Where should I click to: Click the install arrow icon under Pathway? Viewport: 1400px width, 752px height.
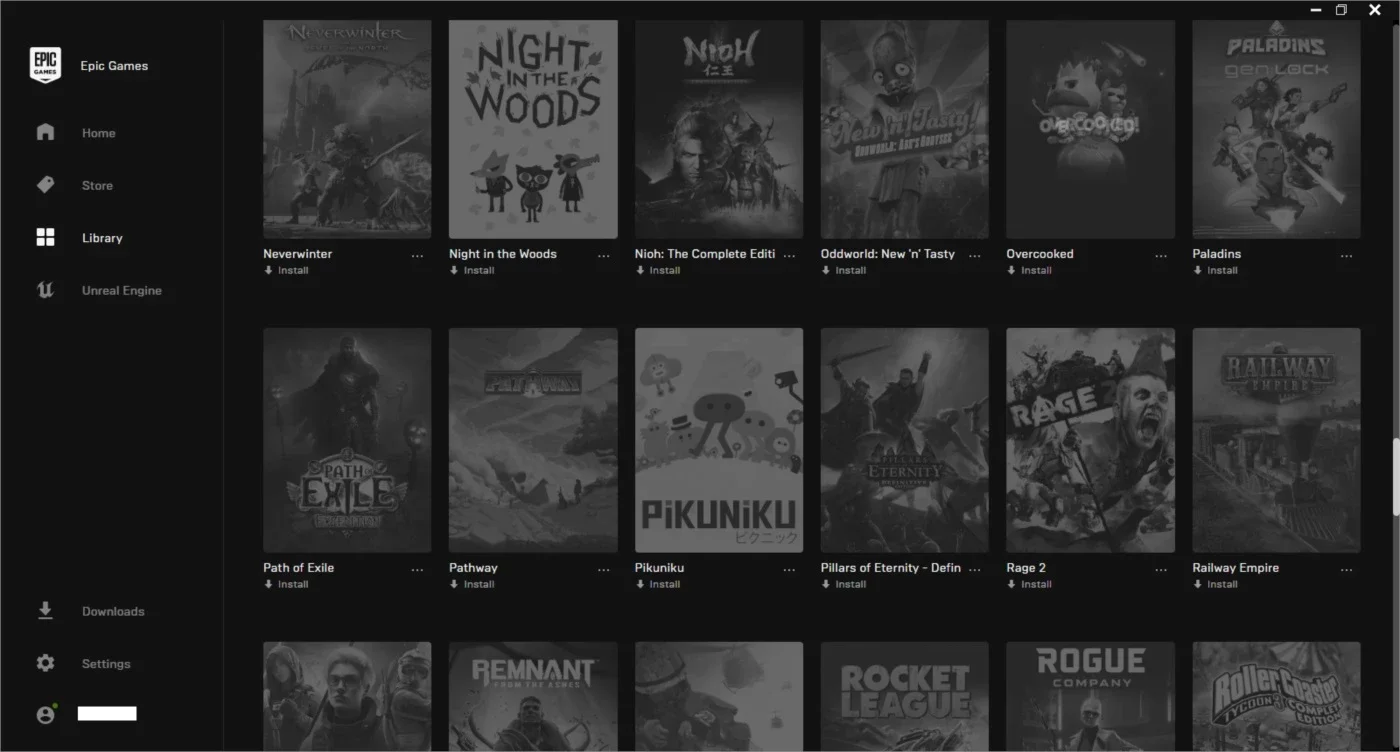tap(454, 584)
